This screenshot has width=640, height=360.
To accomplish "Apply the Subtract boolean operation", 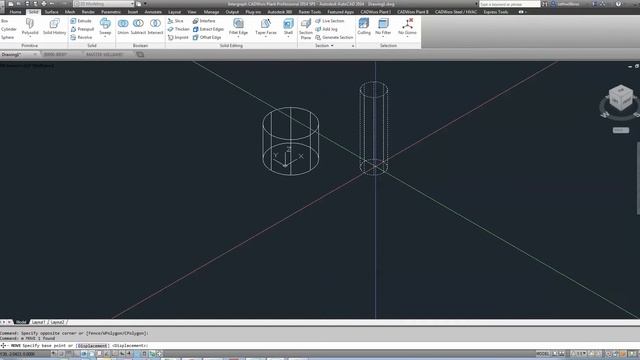I will pos(138,26).
